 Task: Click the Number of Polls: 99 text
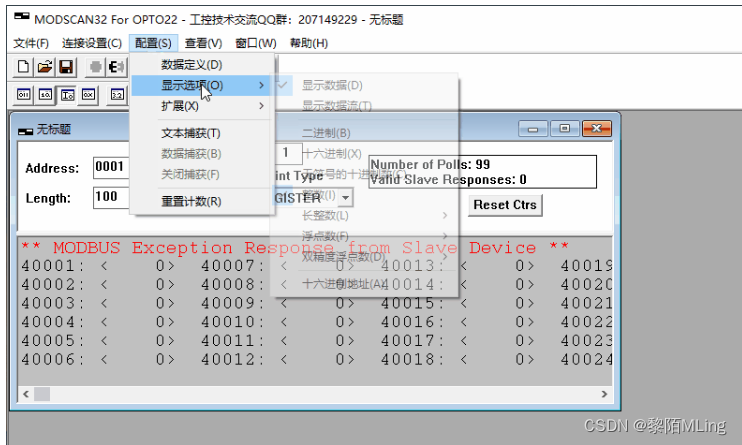430,165
